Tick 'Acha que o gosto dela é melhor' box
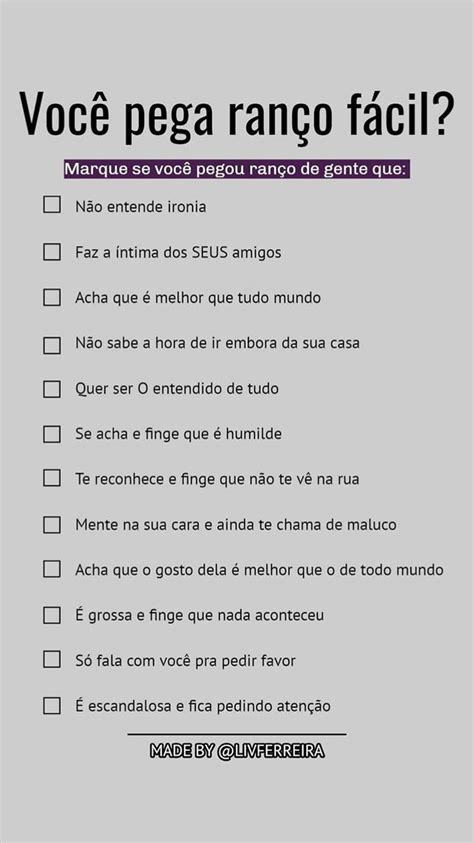The image size is (474, 843). point(52,569)
